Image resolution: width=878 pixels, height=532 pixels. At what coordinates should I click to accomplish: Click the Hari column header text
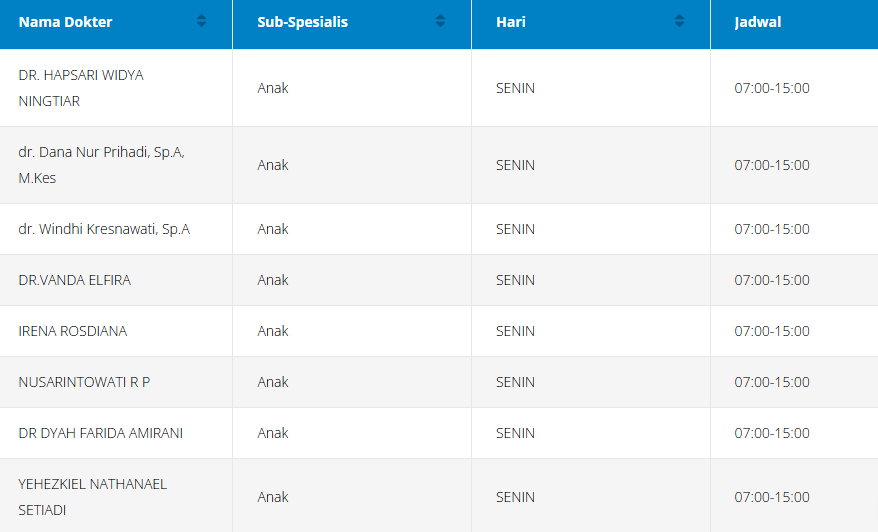coord(511,22)
